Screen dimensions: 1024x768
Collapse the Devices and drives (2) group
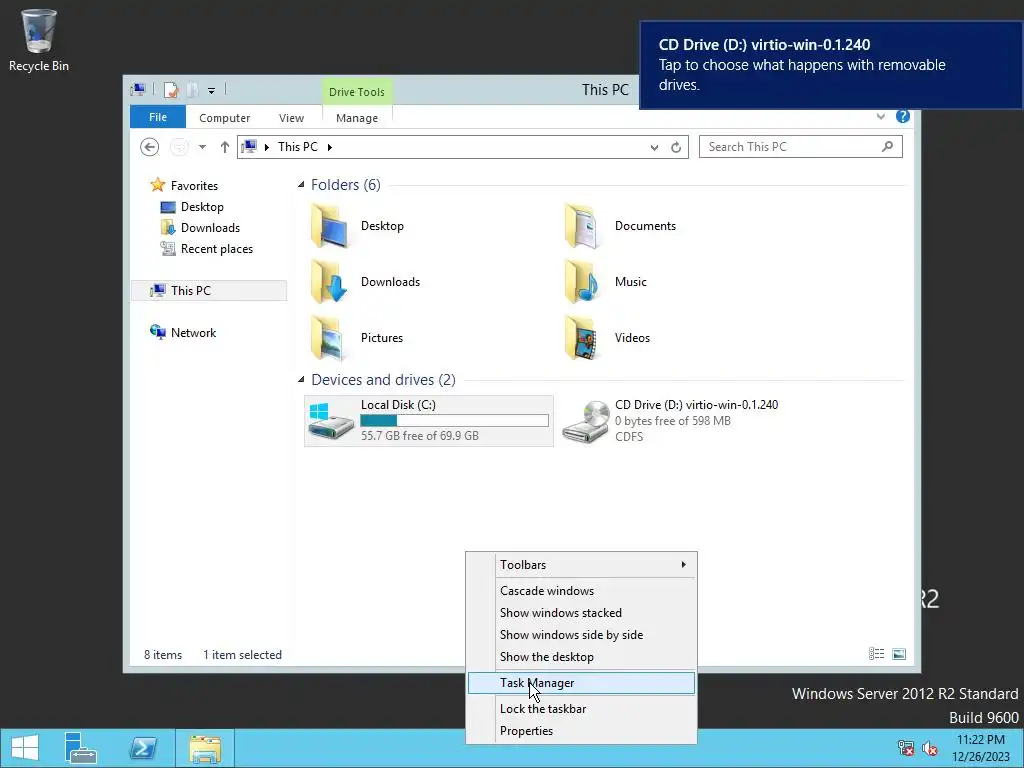click(301, 379)
